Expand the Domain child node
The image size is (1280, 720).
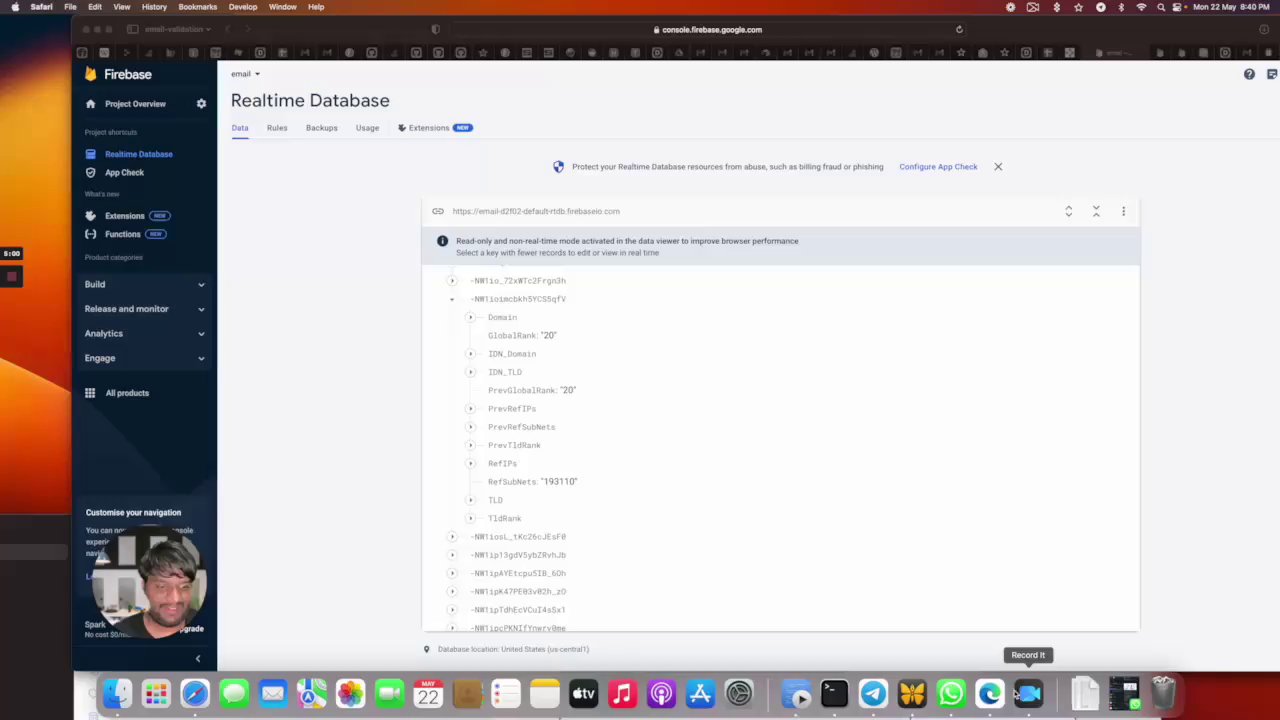coord(470,317)
